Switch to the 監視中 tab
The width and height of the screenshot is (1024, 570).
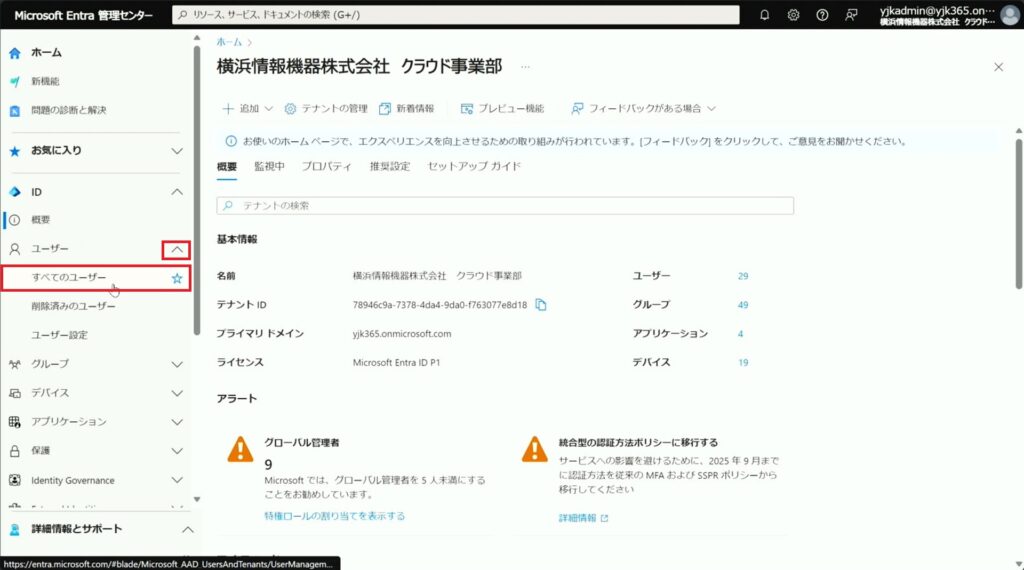pyautogui.click(x=269, y=166)
